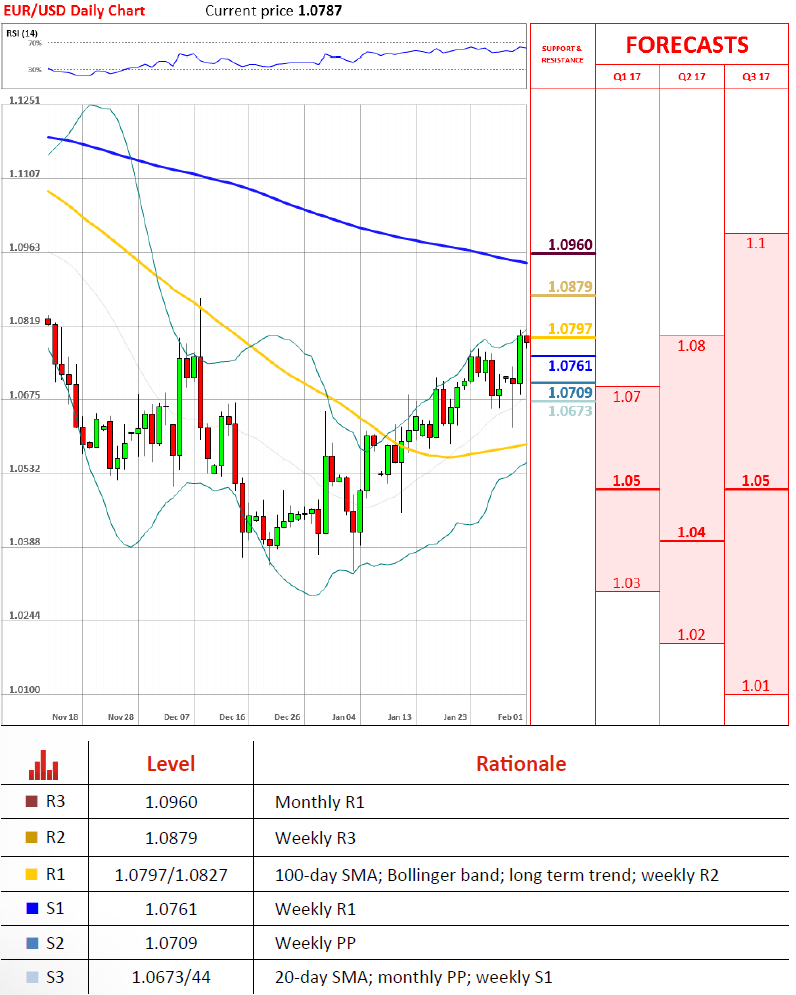Click the RSI (14) label
The image size is (796, 995).
click(22, 33)
